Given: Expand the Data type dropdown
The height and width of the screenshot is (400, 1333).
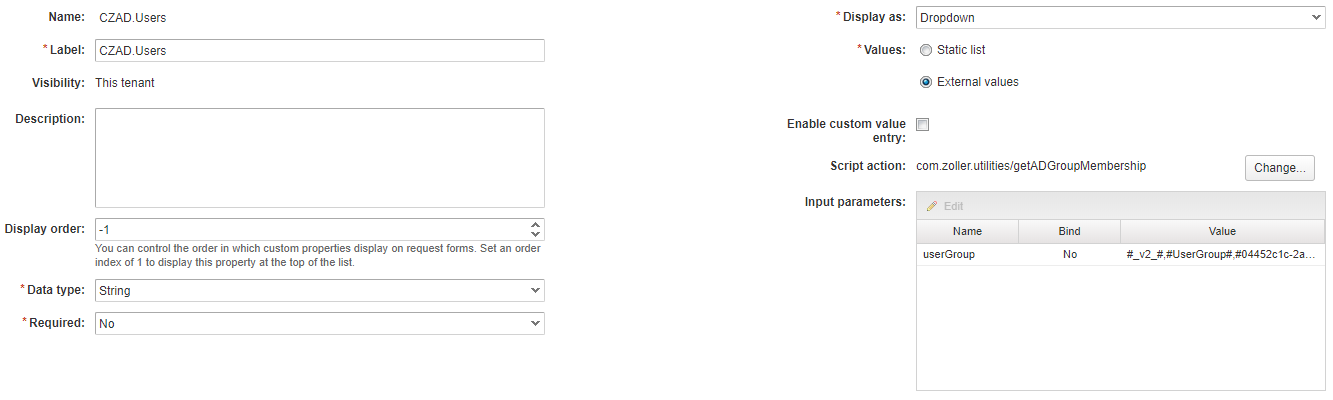Looking at the screenshot, I should [x=320, y=291].
